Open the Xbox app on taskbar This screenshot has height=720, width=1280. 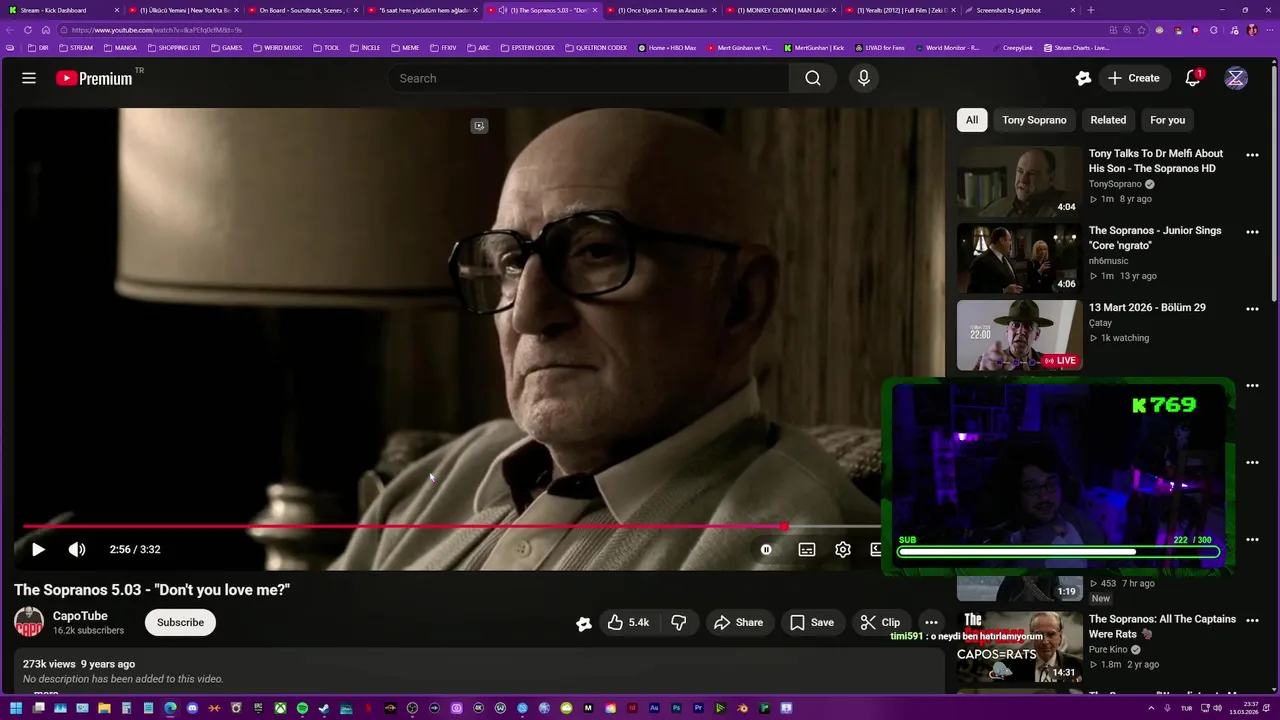click(x=280, y=708)
